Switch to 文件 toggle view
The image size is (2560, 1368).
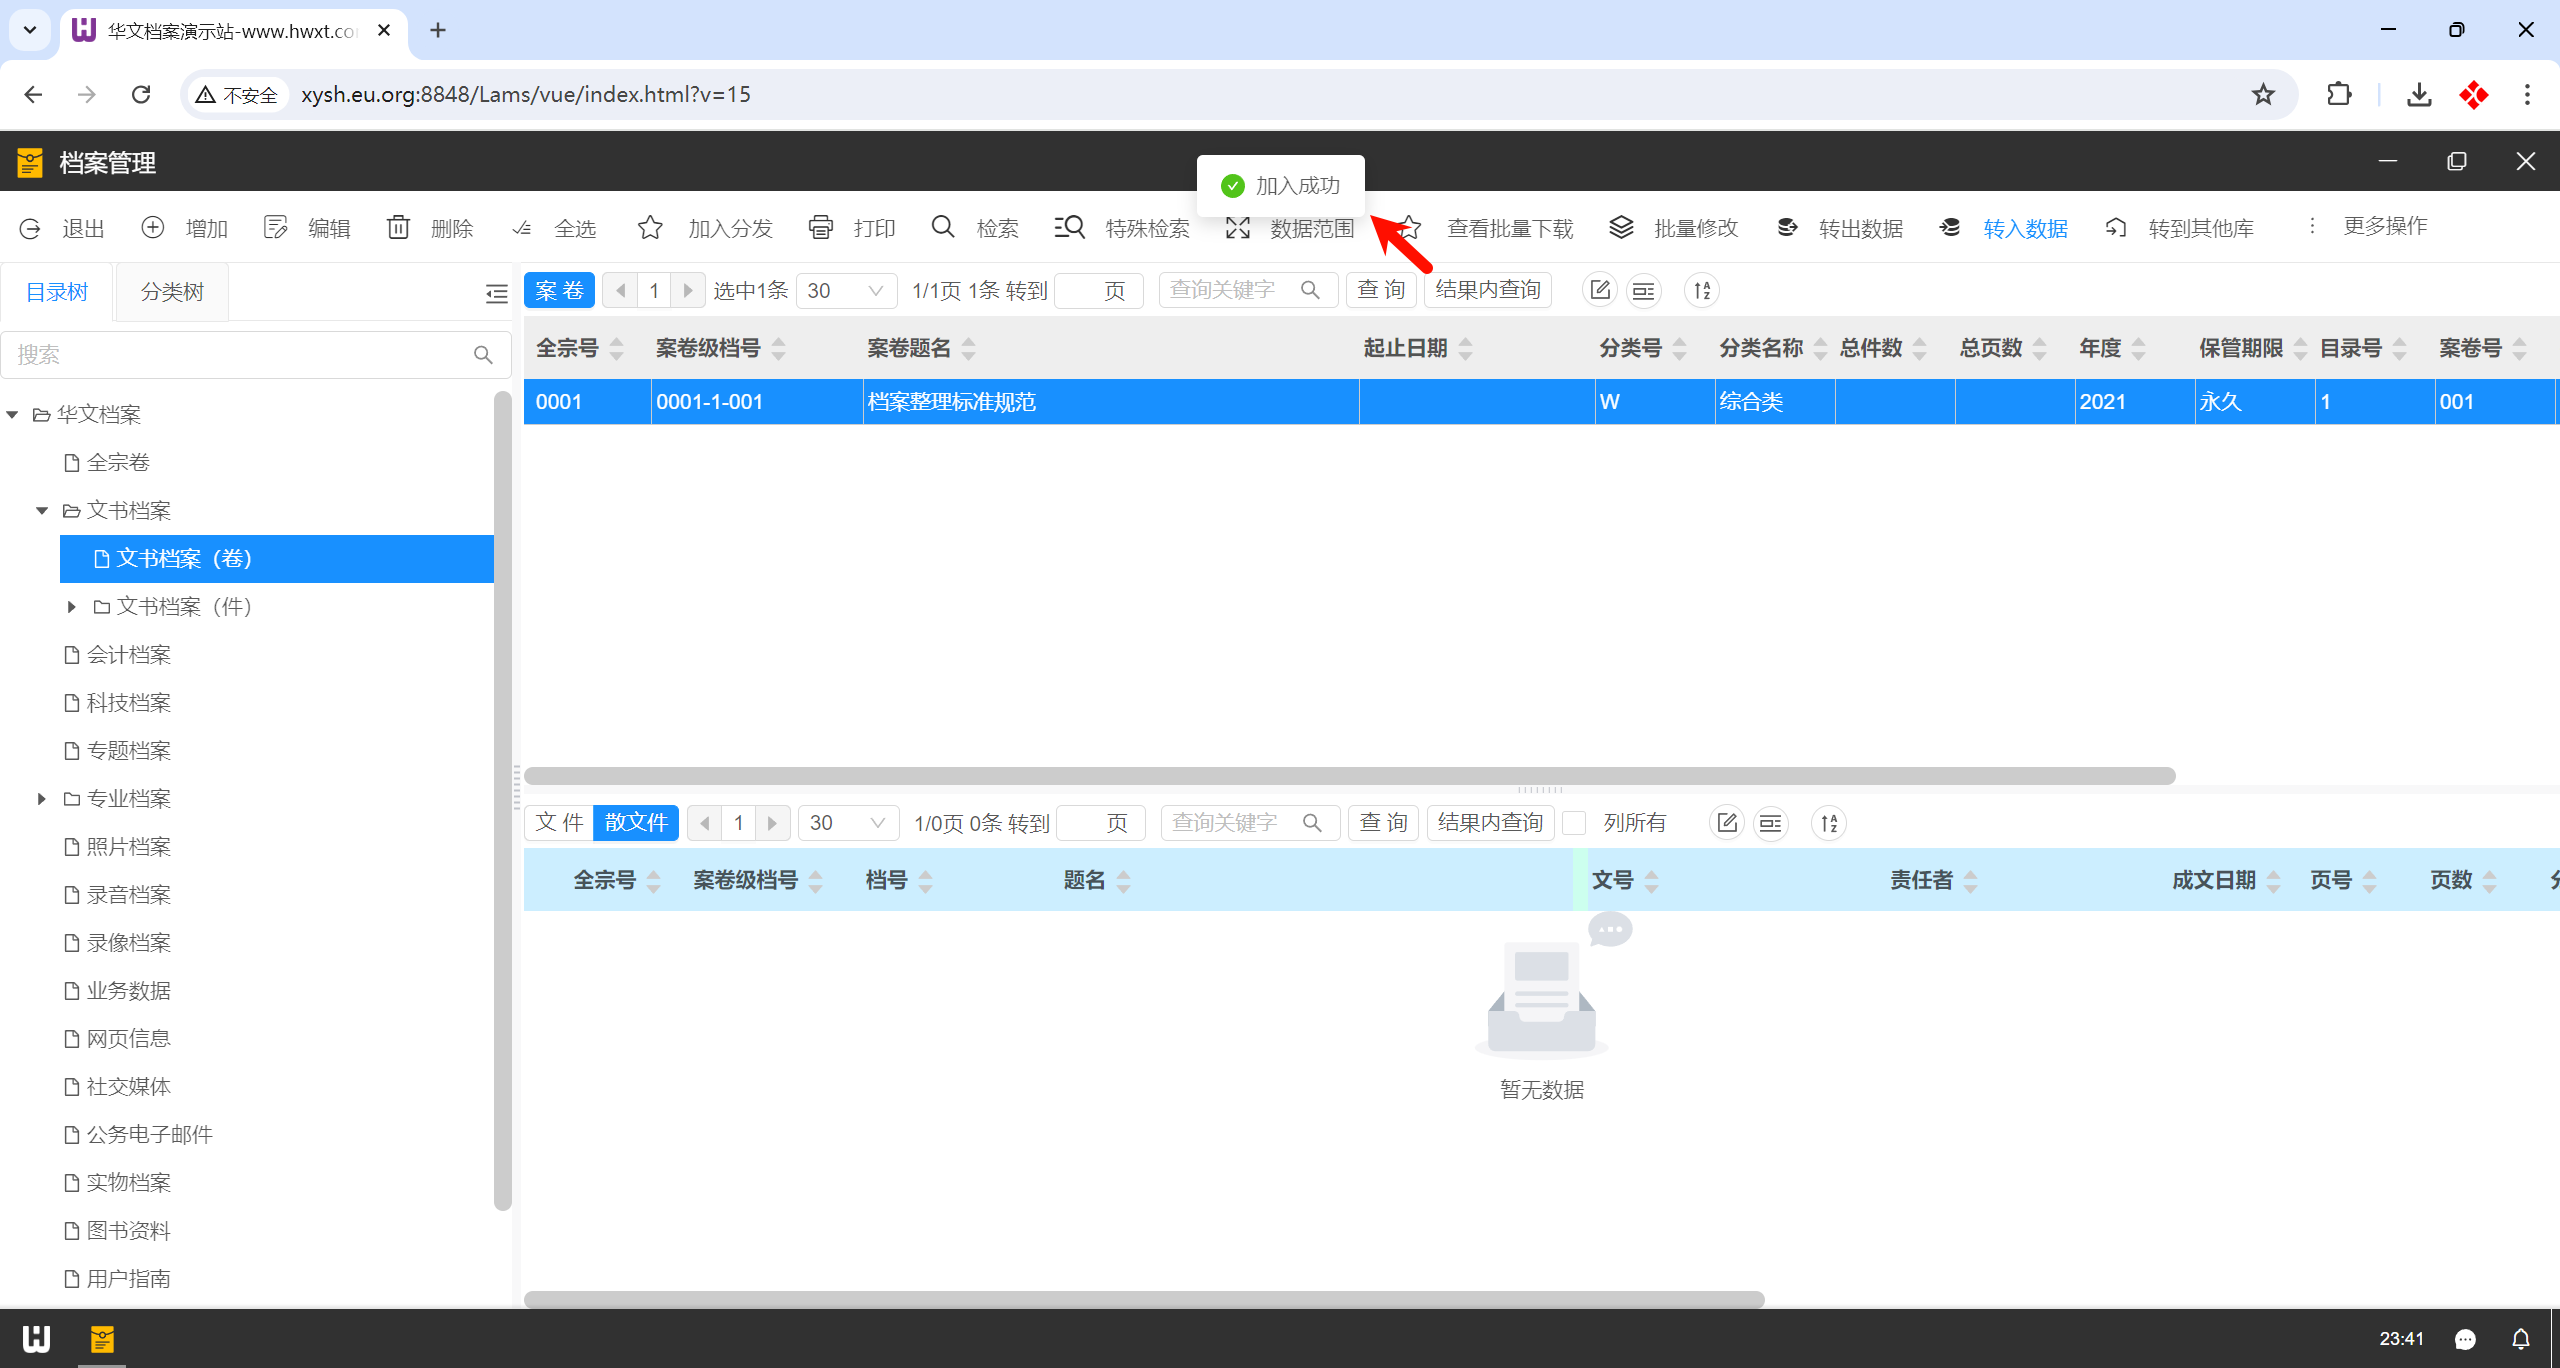click(x=559, y=823)
